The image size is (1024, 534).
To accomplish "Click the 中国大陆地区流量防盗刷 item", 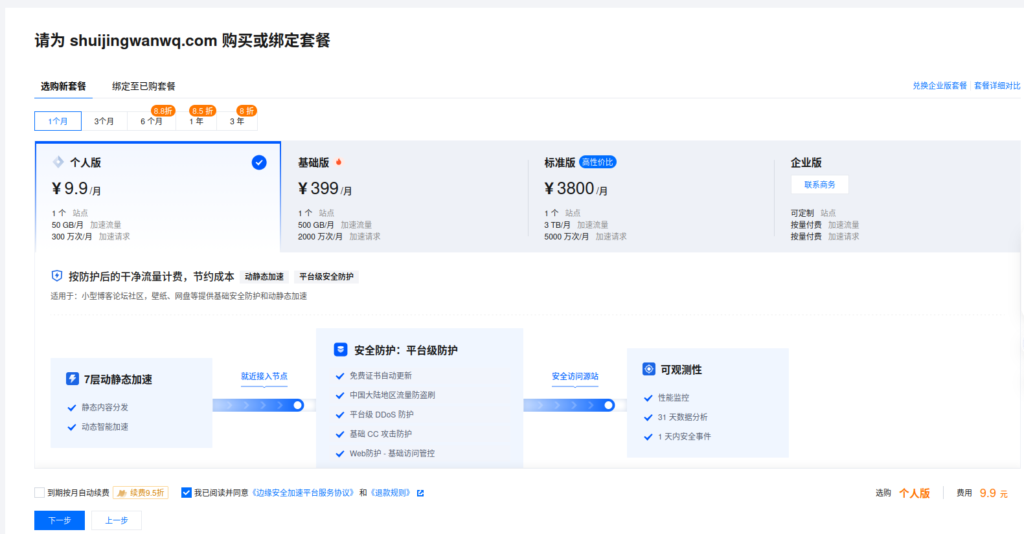I will [392, 395].
